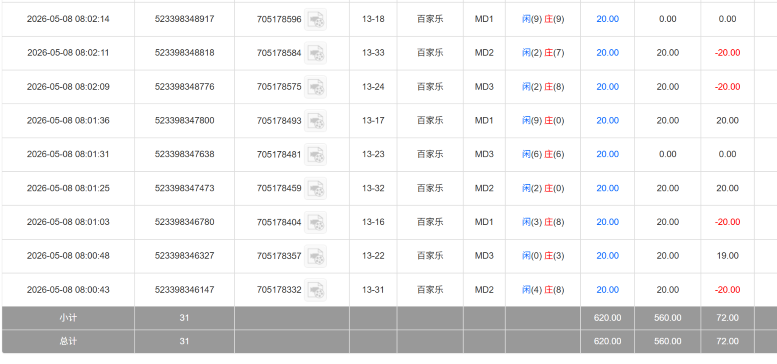
Task: Open video replay icon for round 705178596
Action: click(x=315, y=19)
